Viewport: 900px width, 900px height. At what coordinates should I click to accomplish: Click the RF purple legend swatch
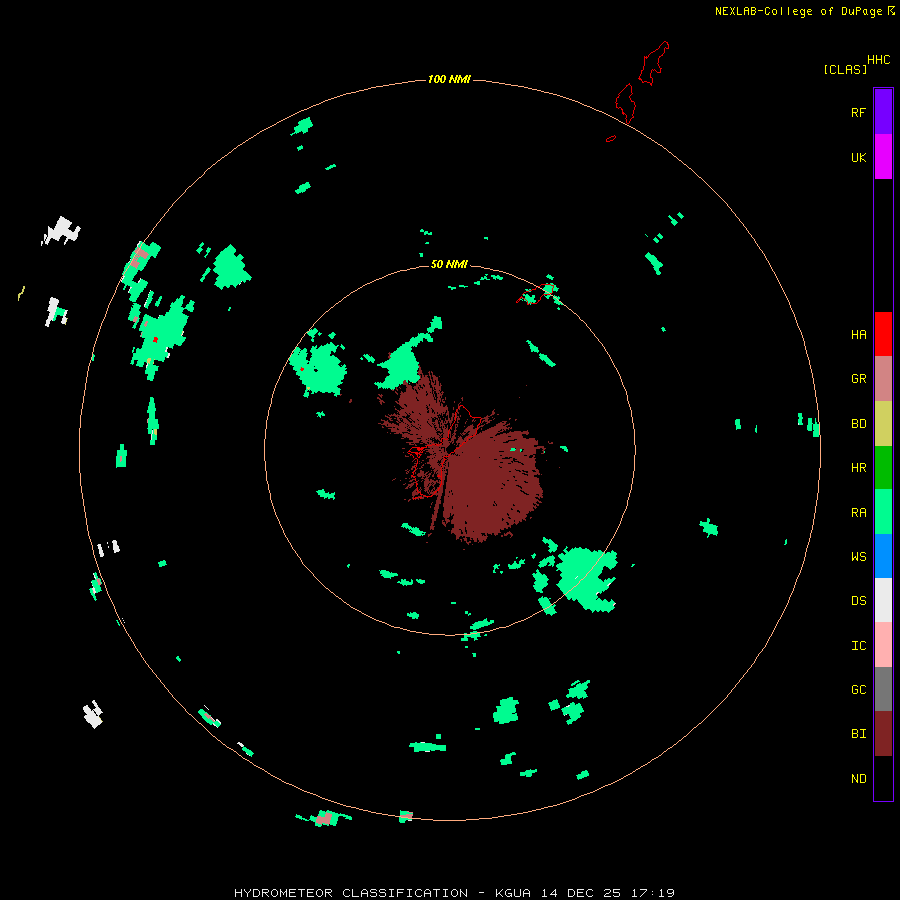pos(883,112)
